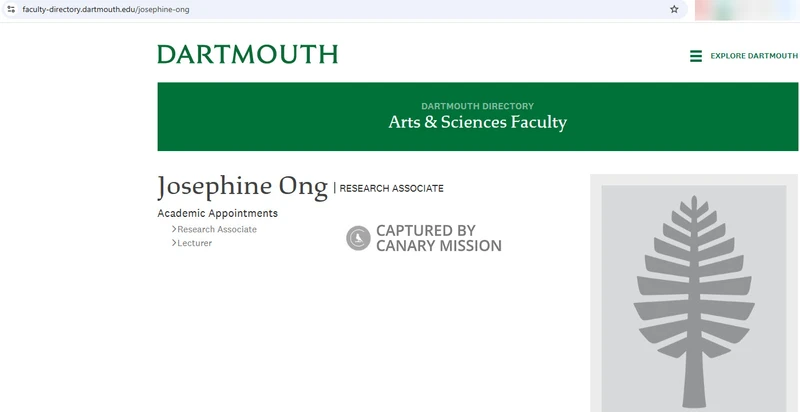Click the Dartmouth Directory banner label
Screen dimensions: 800x412
pyautogui.click(x=477, y=106)
